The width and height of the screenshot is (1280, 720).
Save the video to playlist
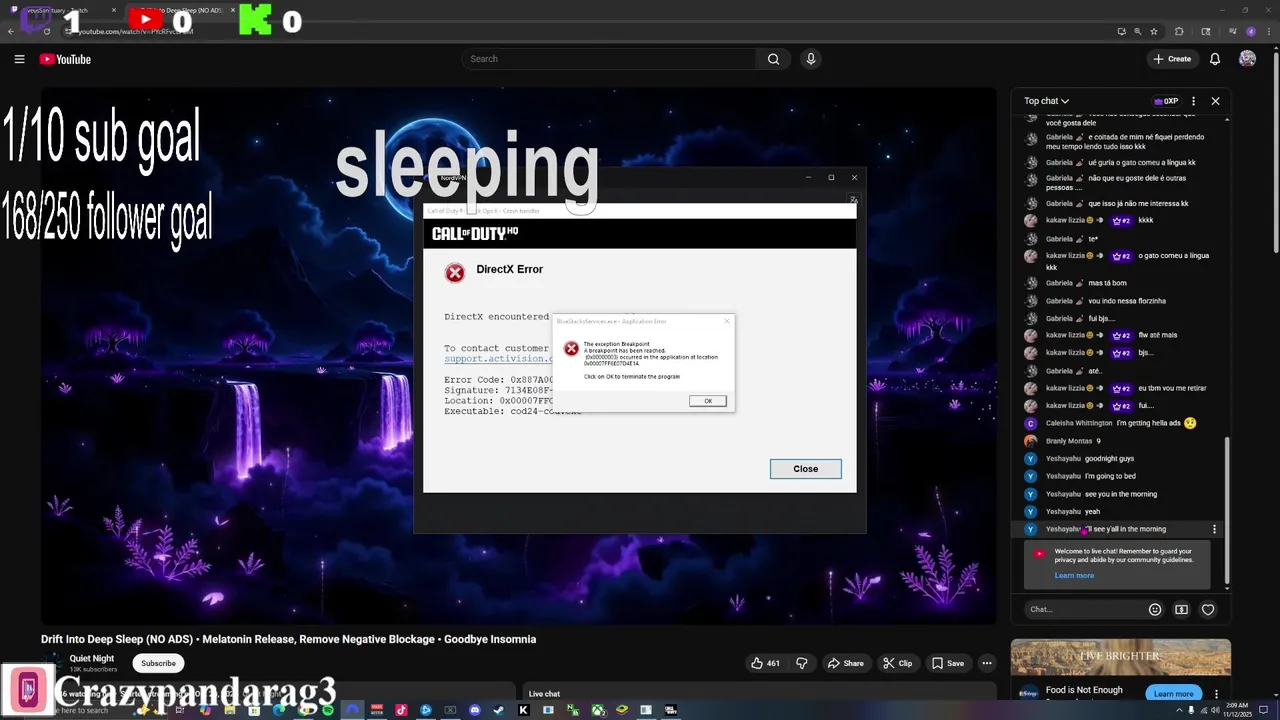tap(948, 663)
